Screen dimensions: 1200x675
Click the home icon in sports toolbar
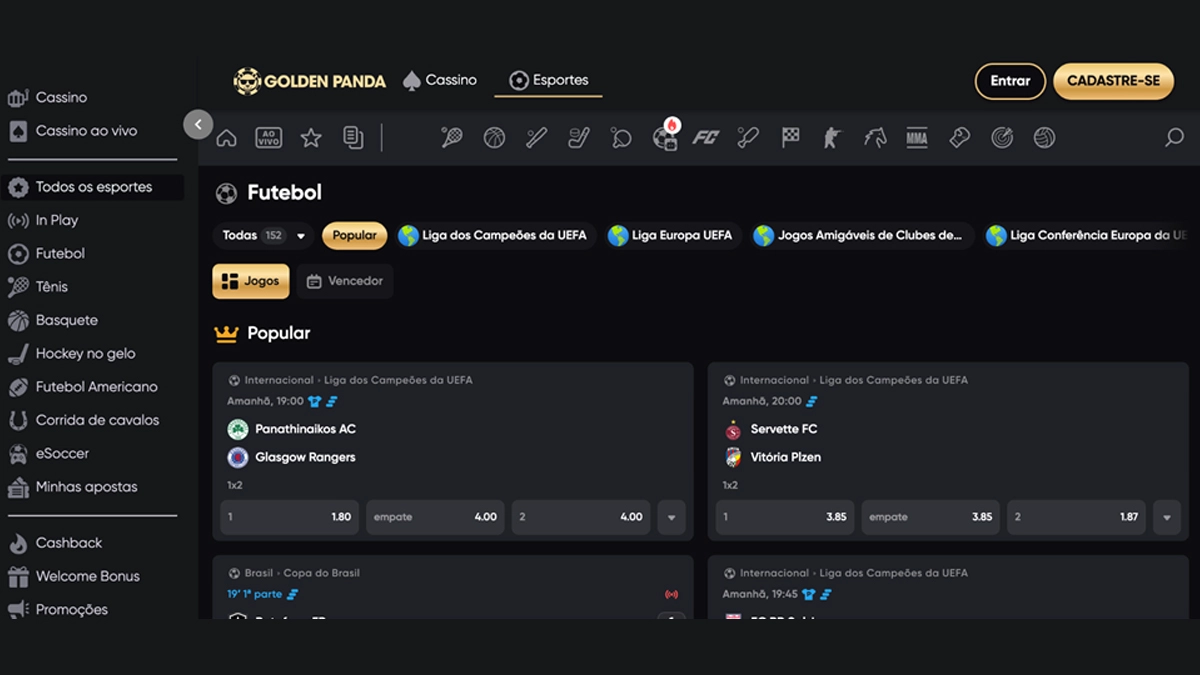(227, 138)
